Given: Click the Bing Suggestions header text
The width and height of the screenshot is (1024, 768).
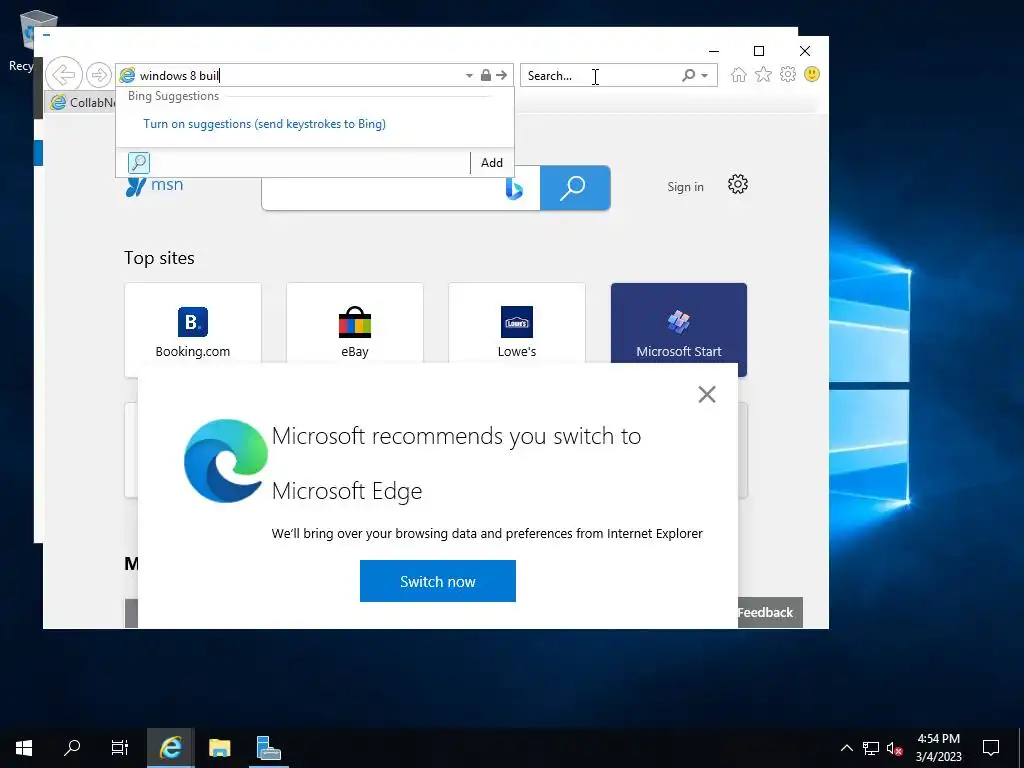Looking at the screenshot, I should [x=173, y=96].
